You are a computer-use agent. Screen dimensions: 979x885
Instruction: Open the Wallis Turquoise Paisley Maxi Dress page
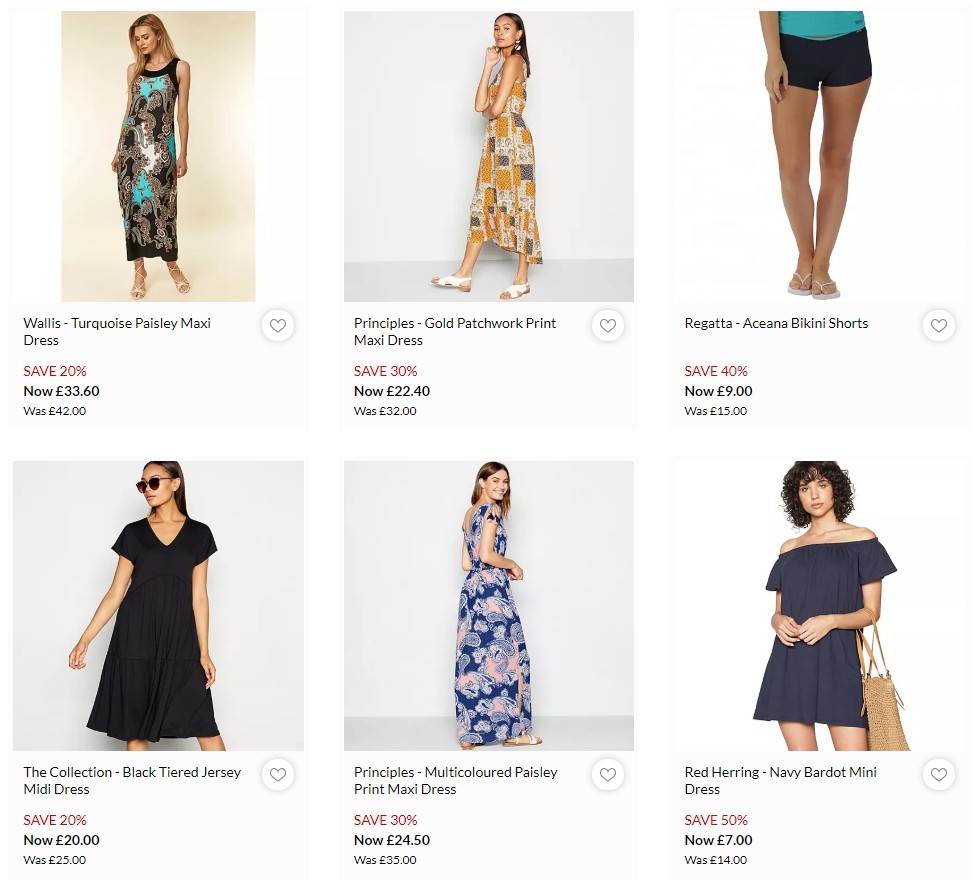116,331
